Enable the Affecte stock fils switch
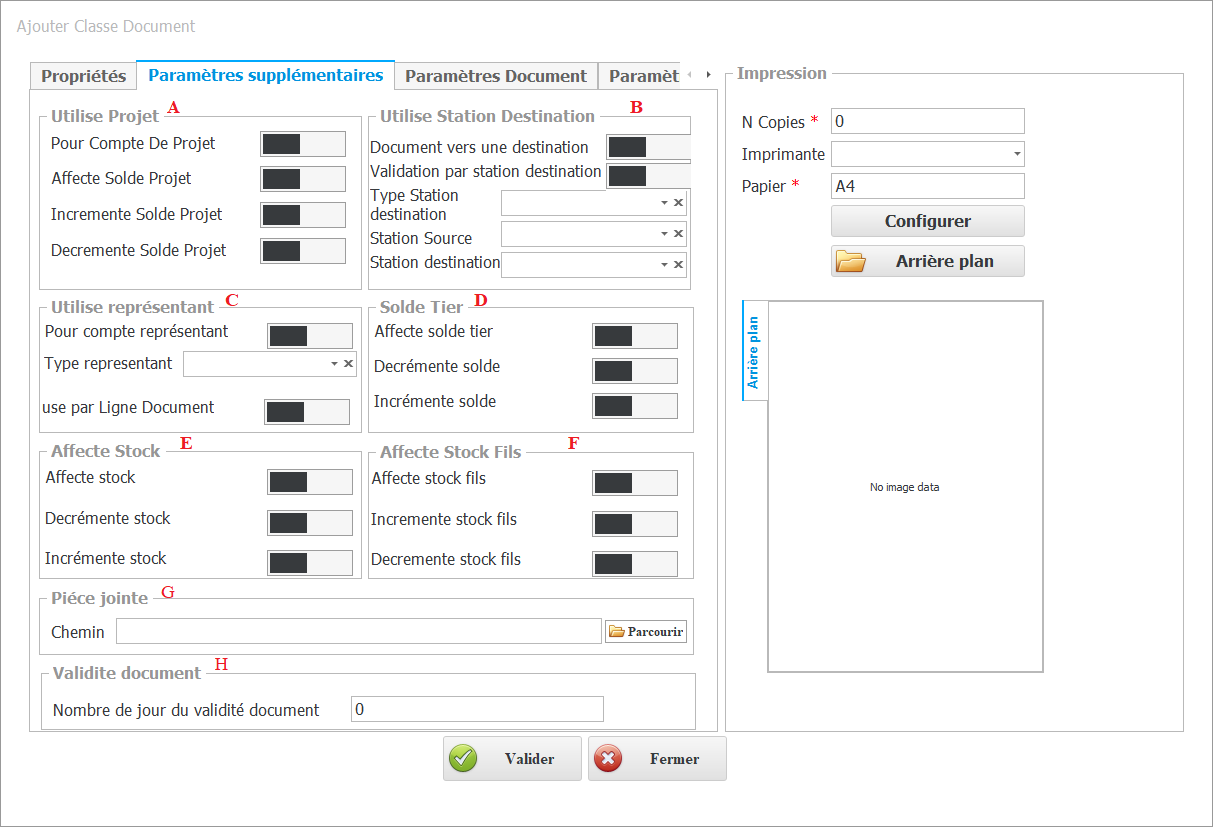1213x828 pixels. [634, 483]
